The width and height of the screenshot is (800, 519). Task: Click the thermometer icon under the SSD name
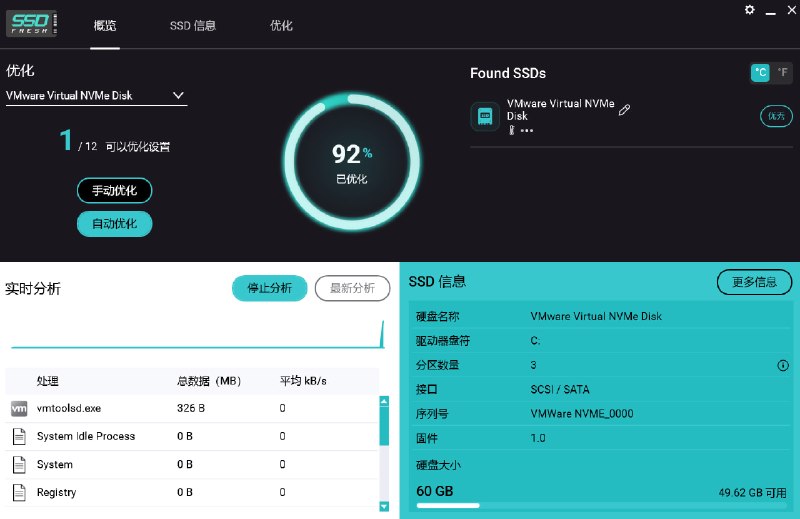pyautogui.click(x=511, y=130)
